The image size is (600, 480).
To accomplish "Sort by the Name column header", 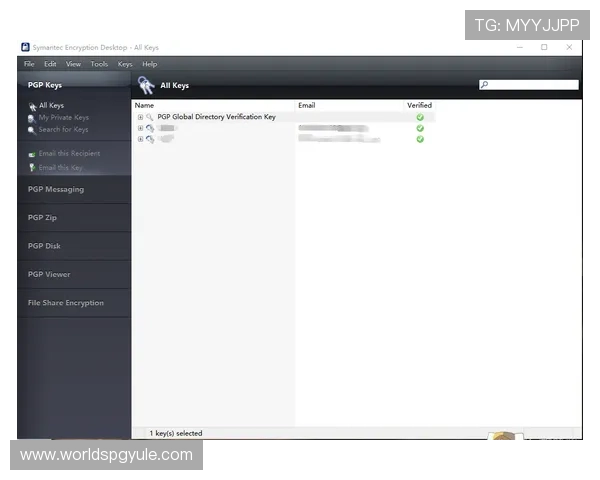I will (x=213, y=105).
